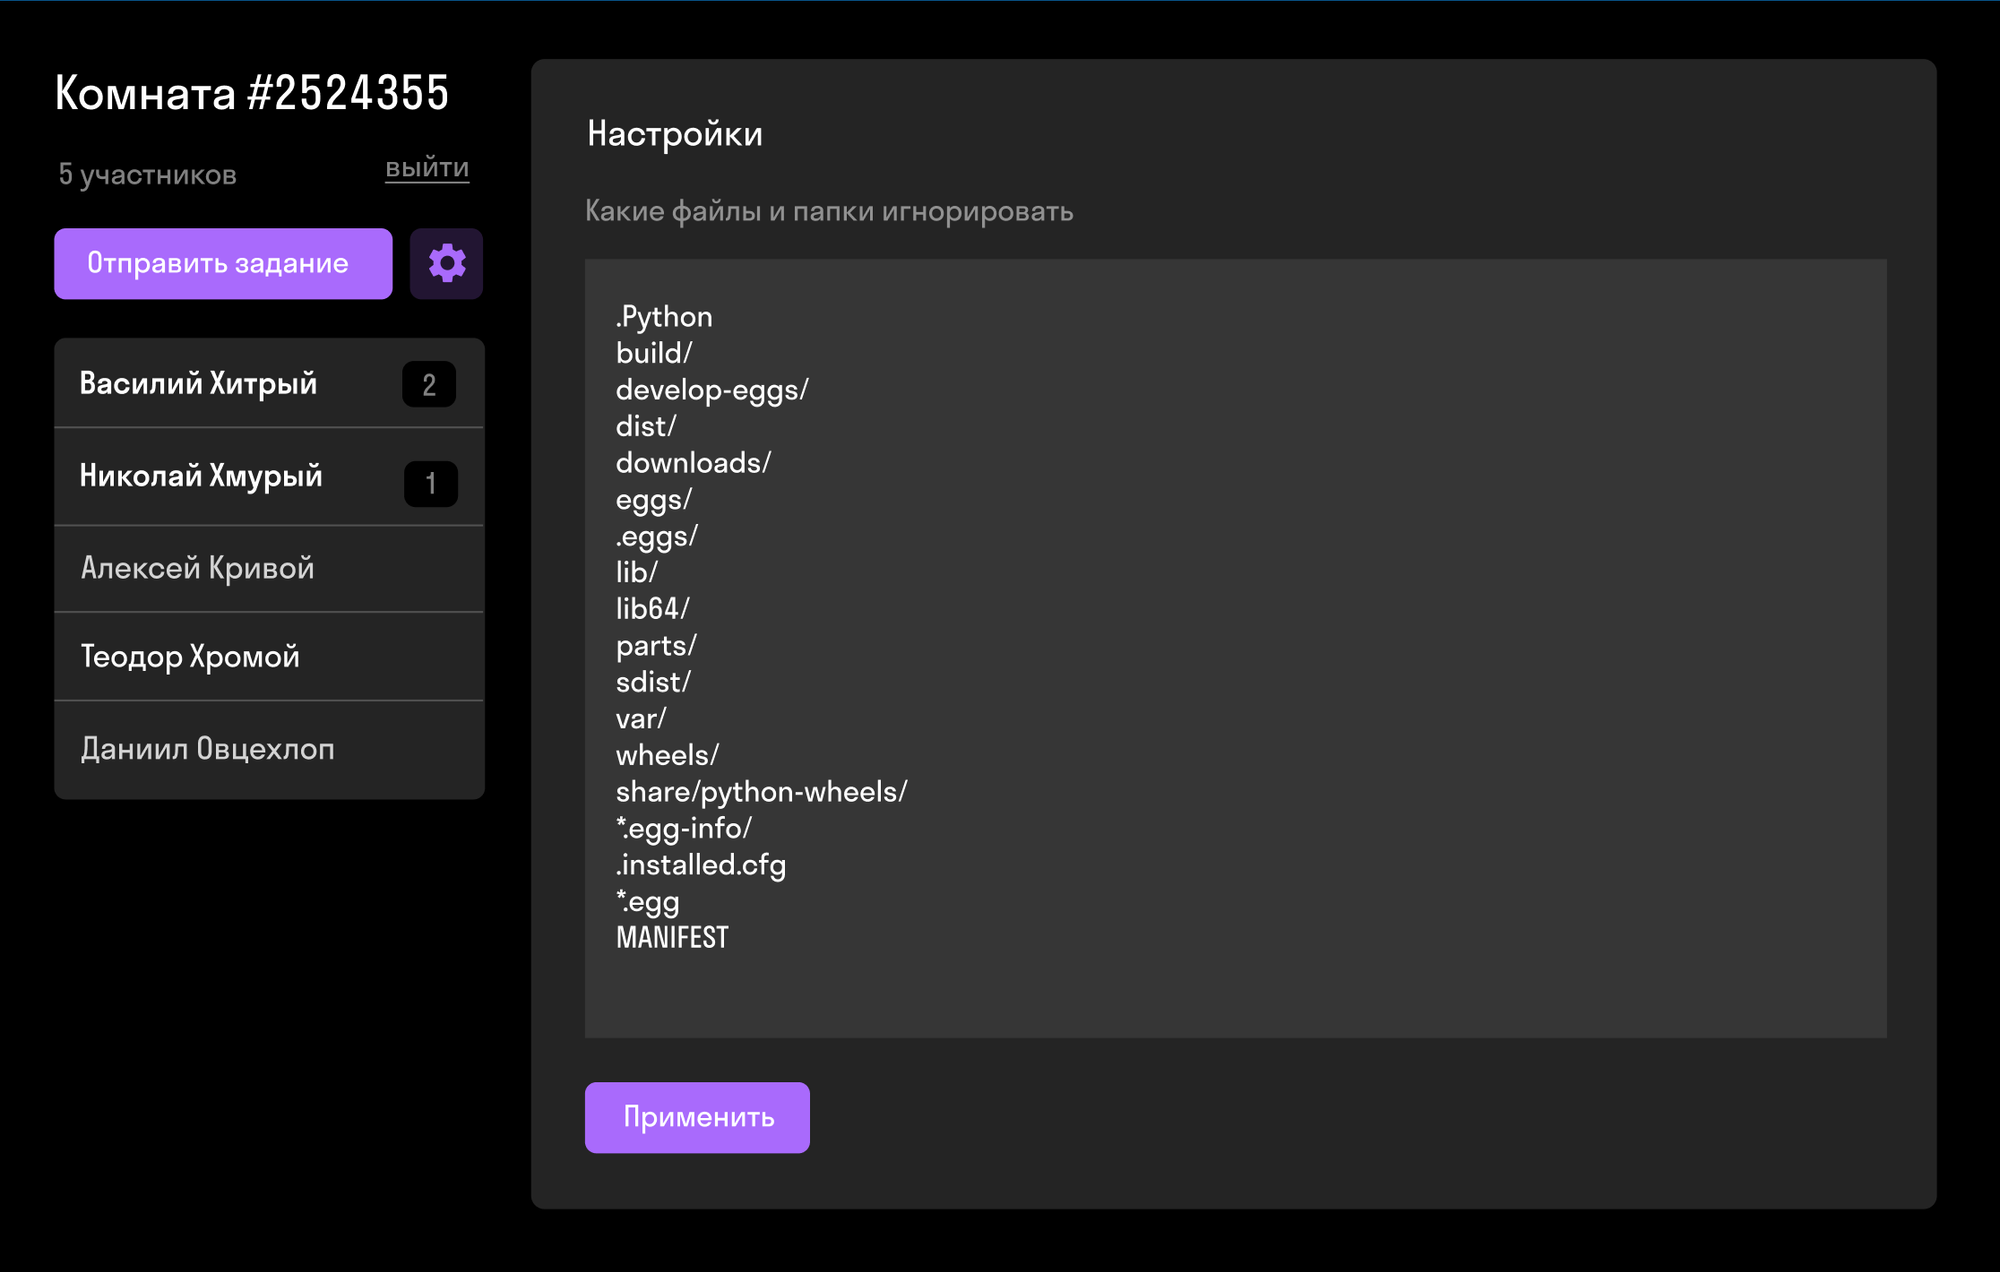The height and width of the screenshot is (1272, 2000).
Task: Click badge 2 next to Василий Хитрый
Action: coord(429,385)
